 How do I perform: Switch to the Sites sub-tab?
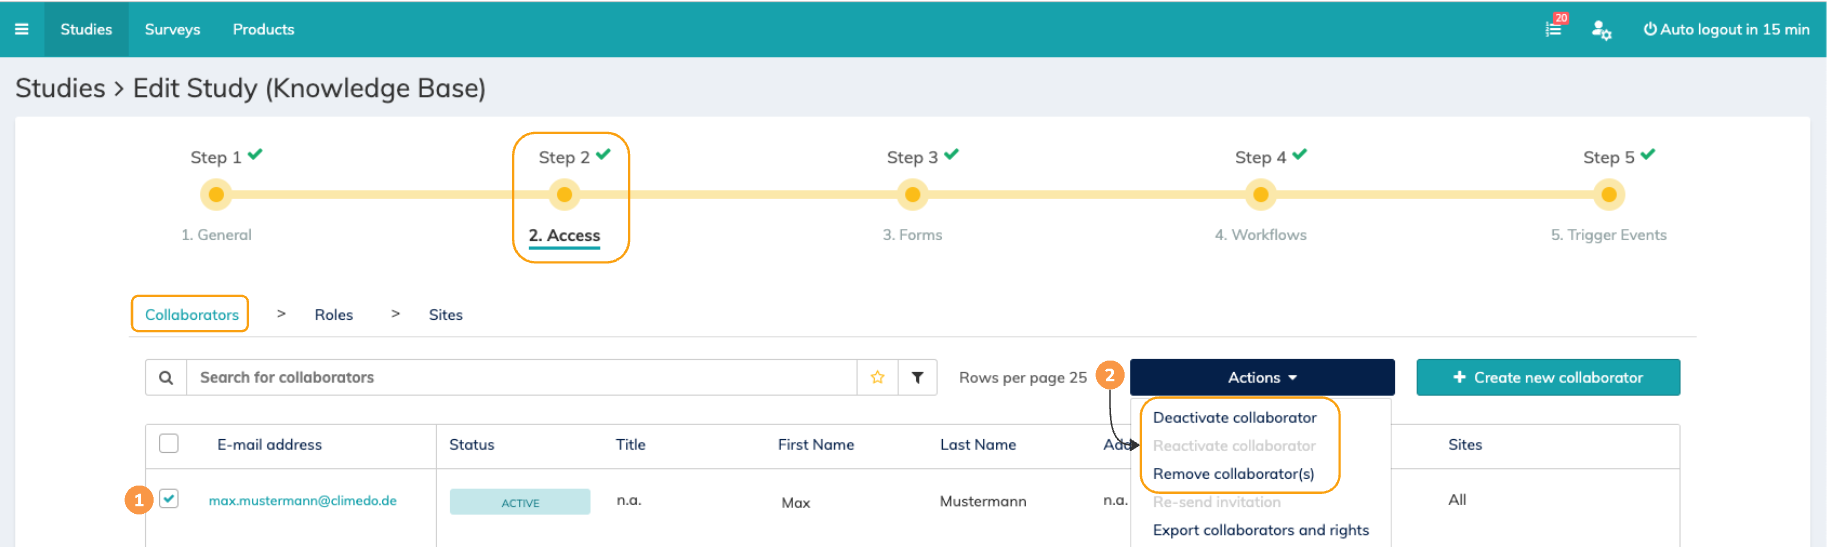pyautogui.click(x=445, y=314)
